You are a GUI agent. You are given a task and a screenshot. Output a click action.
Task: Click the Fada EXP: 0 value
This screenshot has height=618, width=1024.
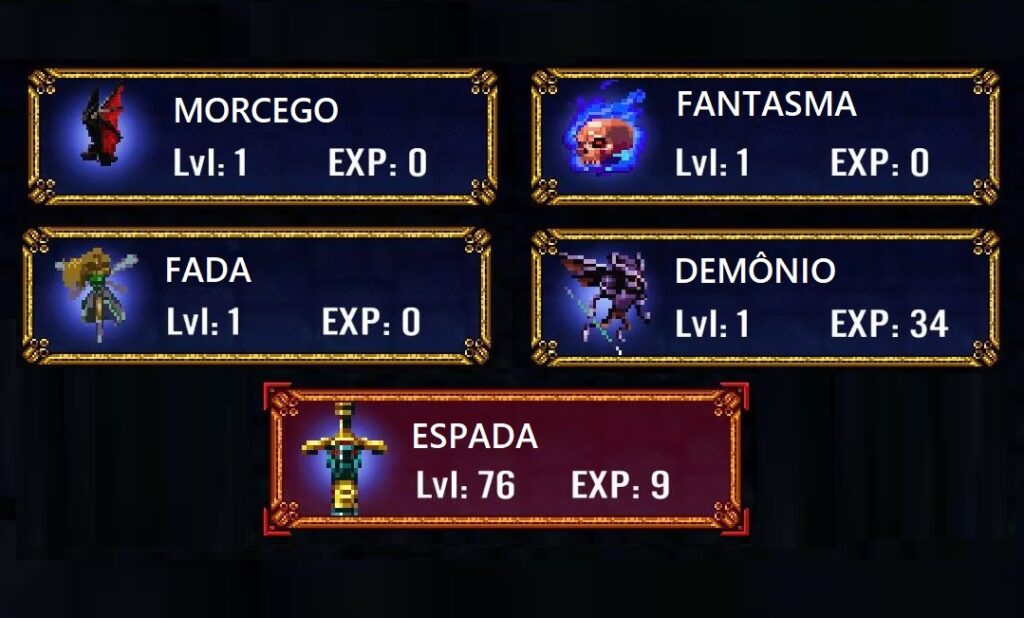371,322
